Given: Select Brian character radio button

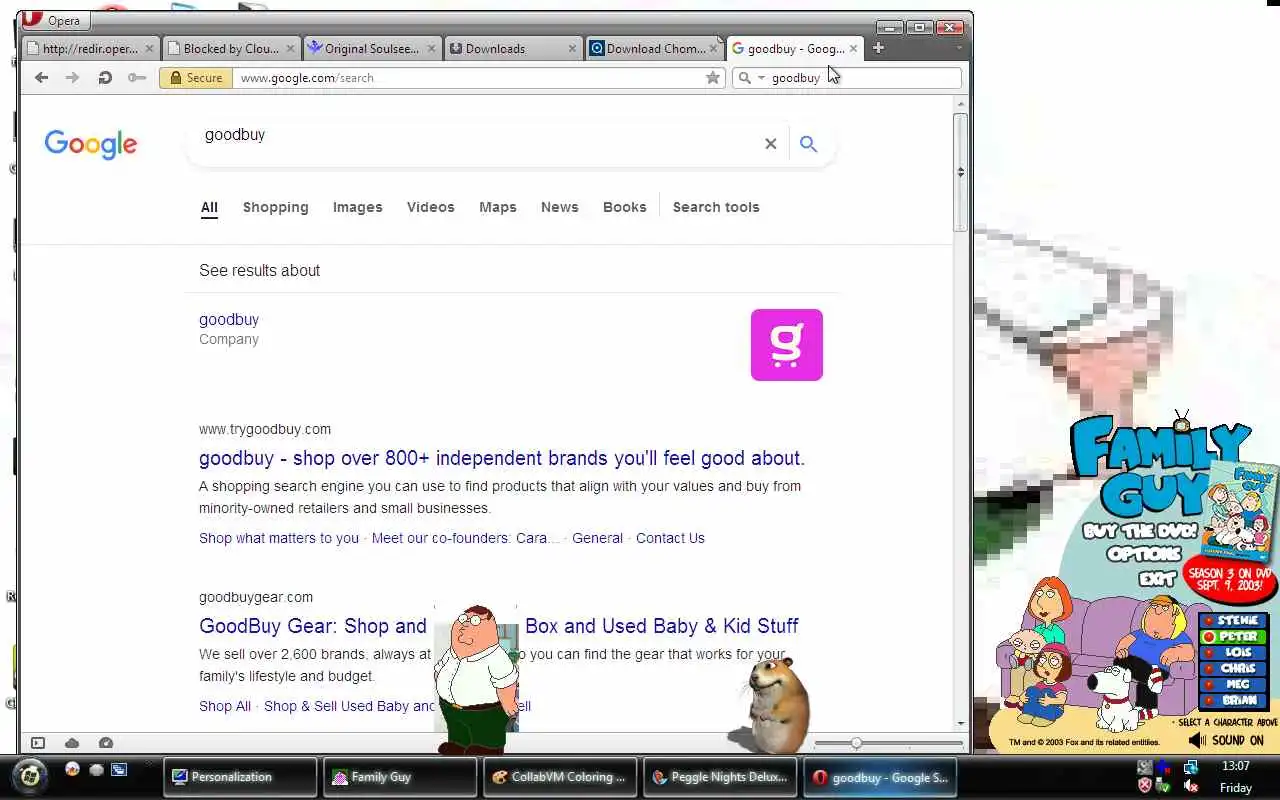Looking at the screenshot, I should coord(1209,701).
